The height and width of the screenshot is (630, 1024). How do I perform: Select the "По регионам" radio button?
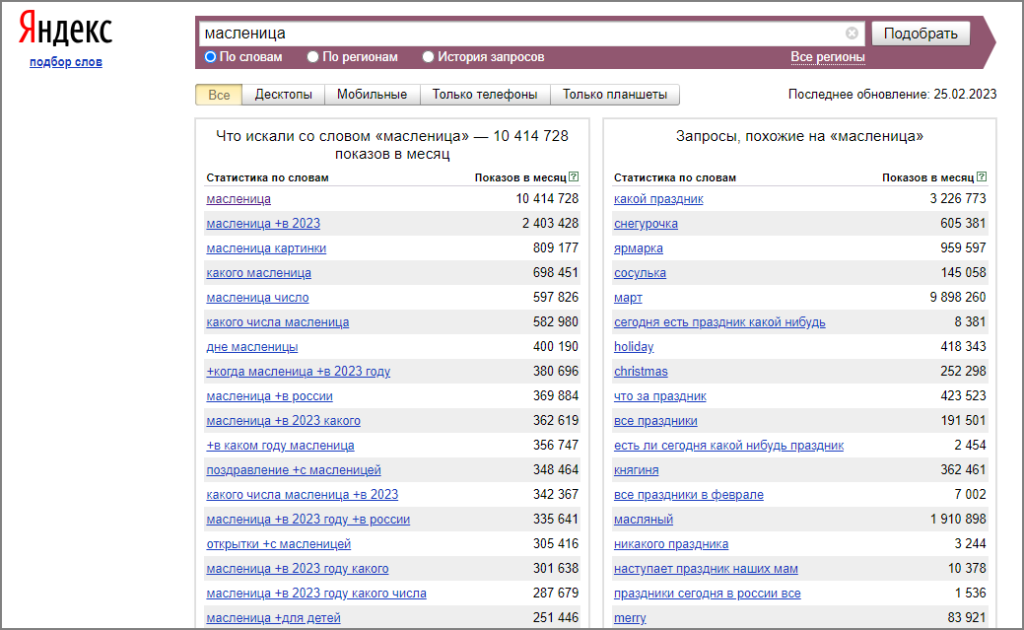pyautogui.click(x=313, y=57)
